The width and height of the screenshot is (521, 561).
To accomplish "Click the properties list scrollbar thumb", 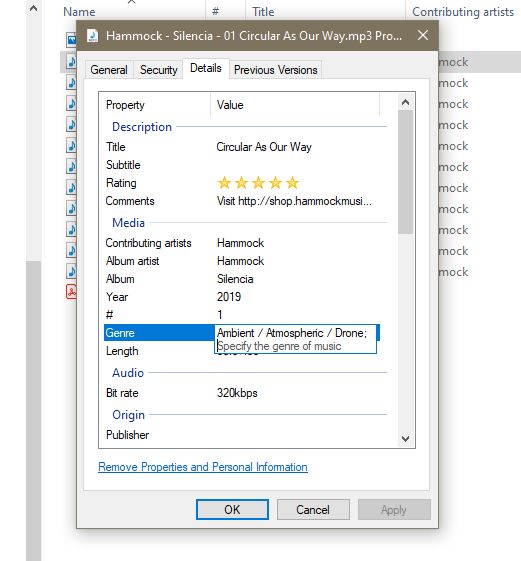I will click(405, 172).
